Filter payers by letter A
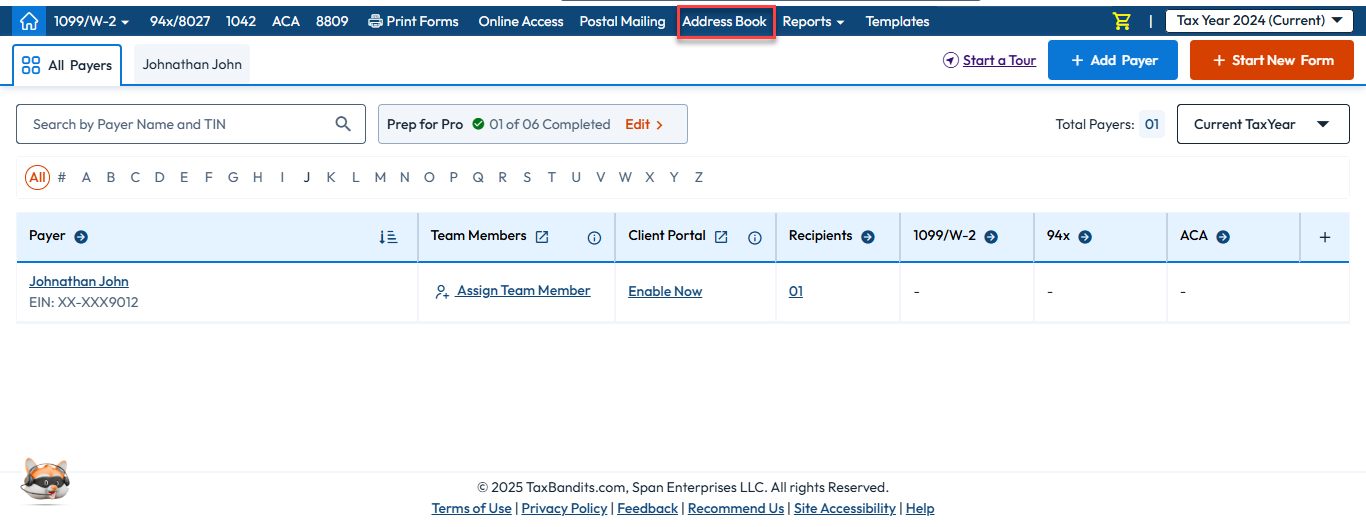 [x=86, y=177]
